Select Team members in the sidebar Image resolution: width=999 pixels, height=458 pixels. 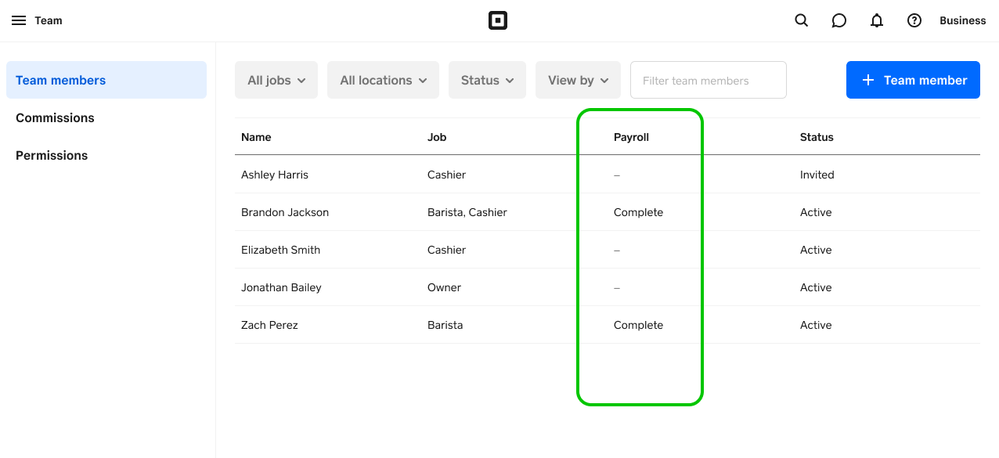[106, 80]
